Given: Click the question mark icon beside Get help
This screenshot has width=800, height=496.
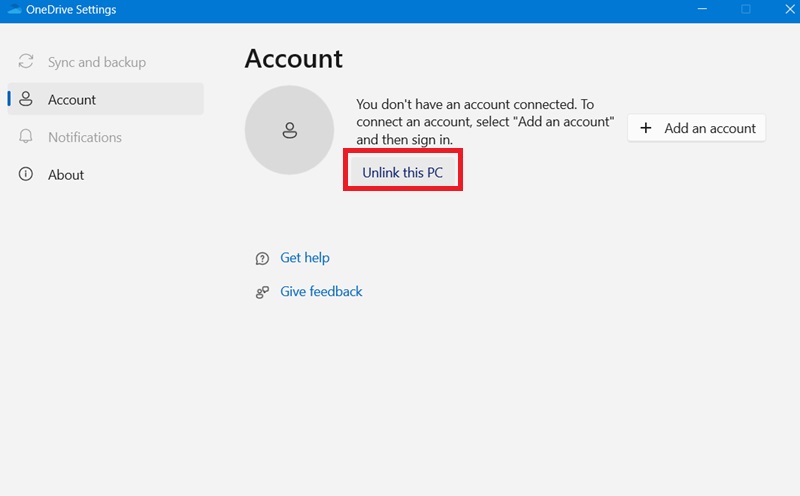Looking at the screenshot, I should coord(262,259).
